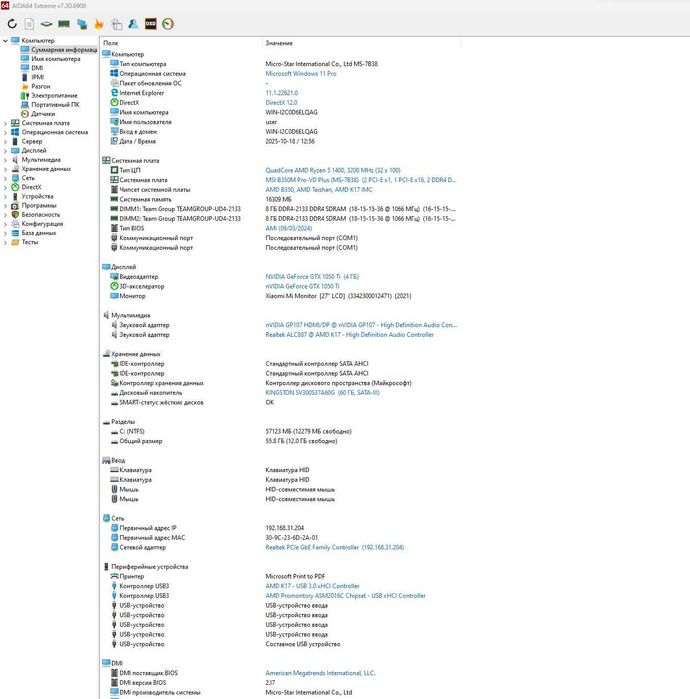Click the Программы icon in tree
This screenshot has width=690, height=699.
(15, 206)
